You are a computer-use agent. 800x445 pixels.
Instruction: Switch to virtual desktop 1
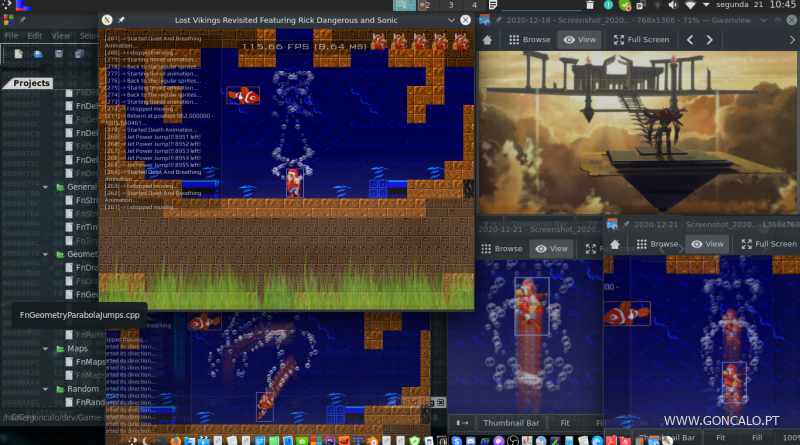405,5
